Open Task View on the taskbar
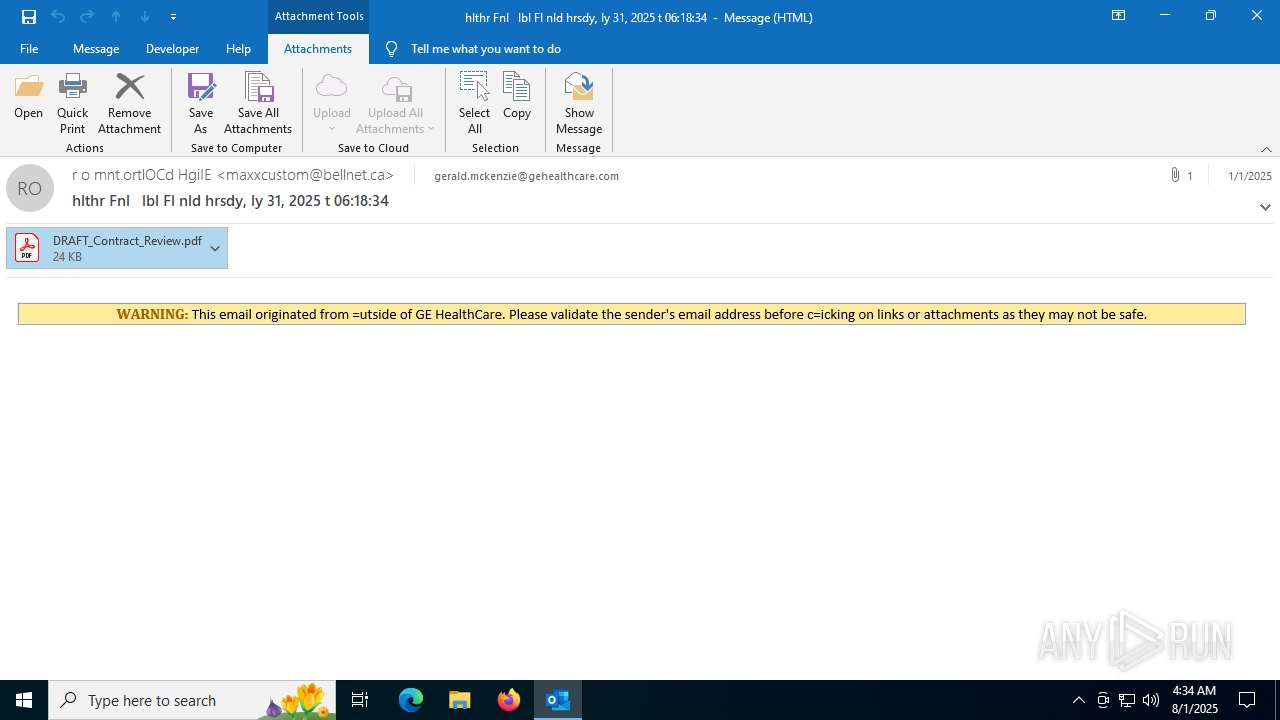The width and height of the screenshot is (1280, 720). (360, 700)
